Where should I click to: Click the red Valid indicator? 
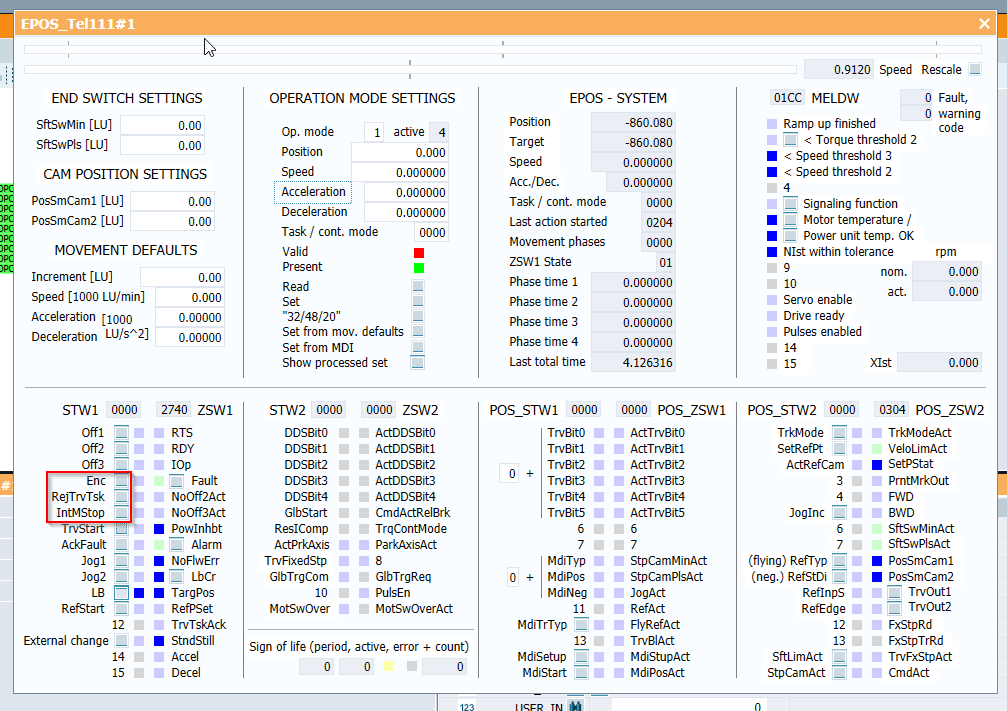click(419, 252)
